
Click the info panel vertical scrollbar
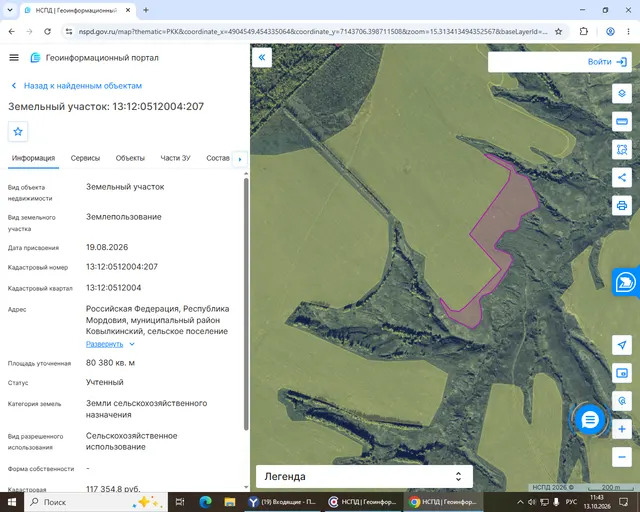point(246,304)
